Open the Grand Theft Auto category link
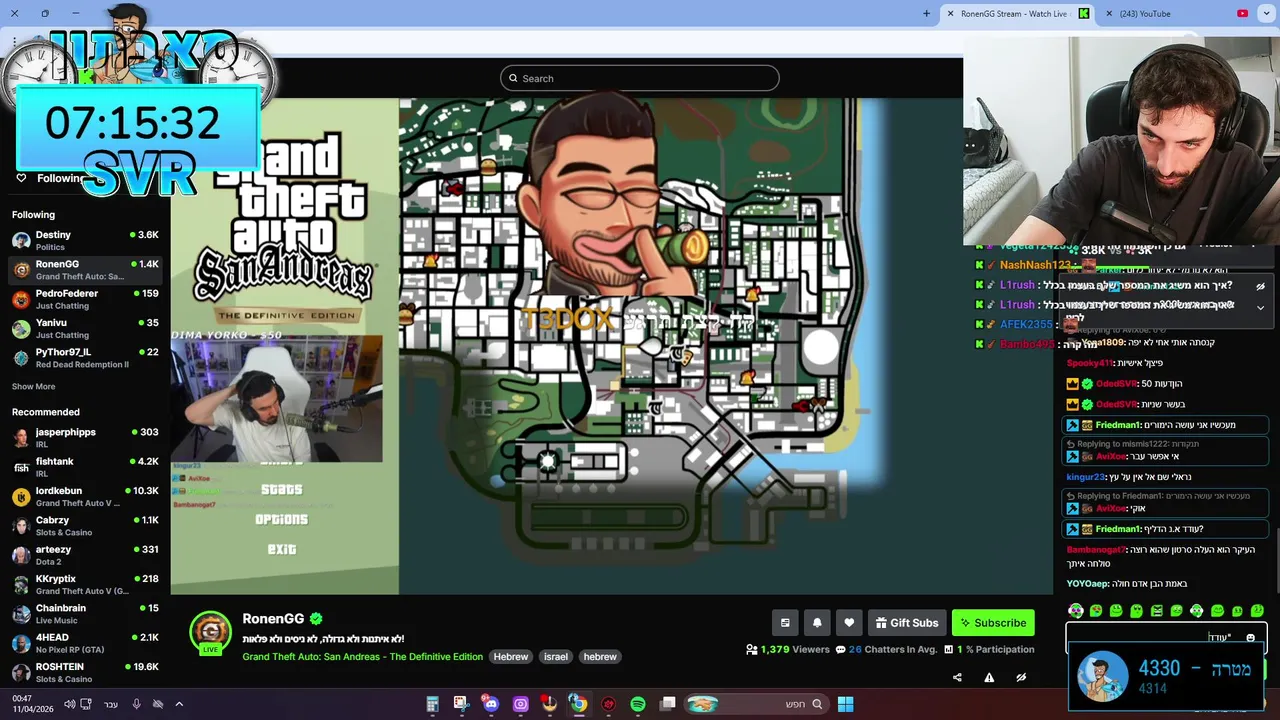Image resolution: width=1280 pixels, height=720 pixels. 362,657
